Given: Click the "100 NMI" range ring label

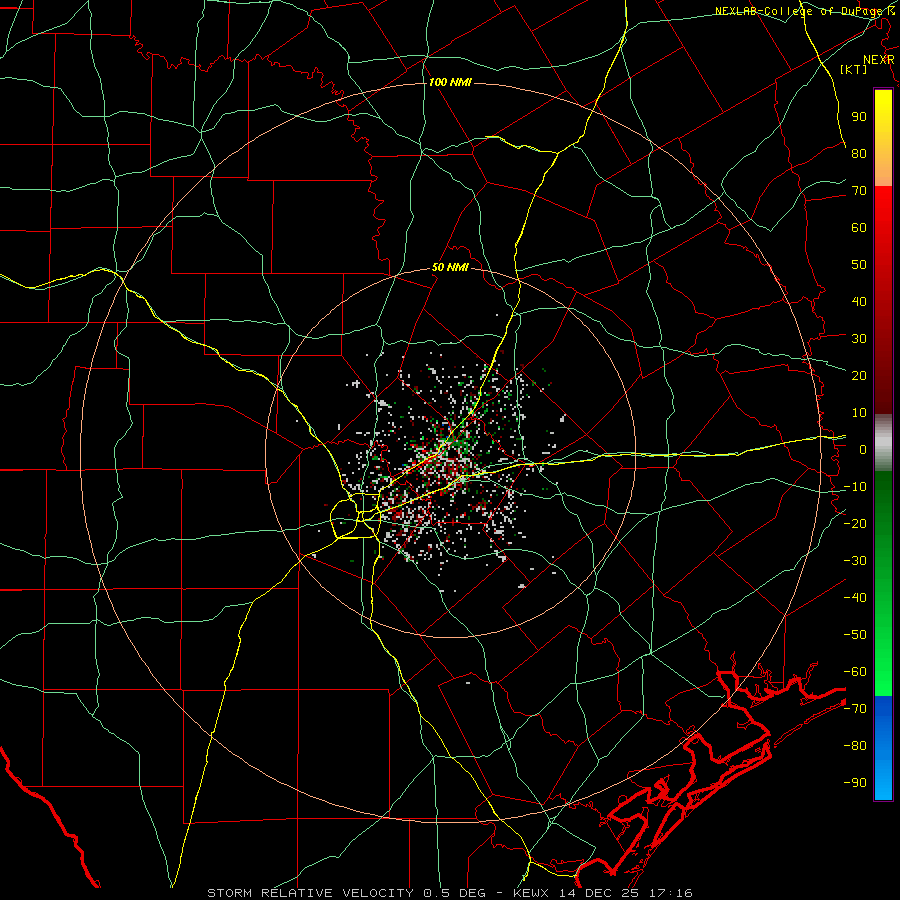Looking at the screenshot, I should click(450, 83).
